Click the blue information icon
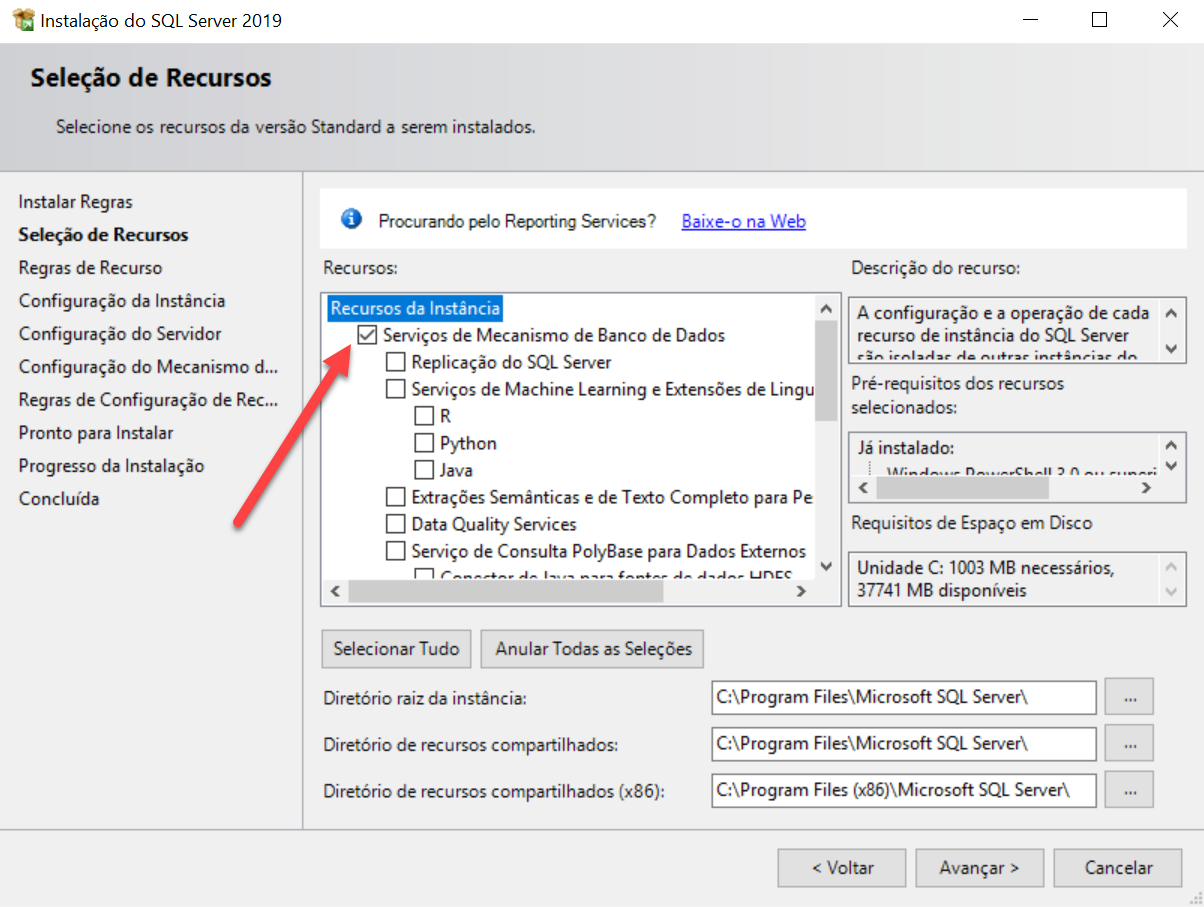1204x907 pixels. (x=350, y=220)
